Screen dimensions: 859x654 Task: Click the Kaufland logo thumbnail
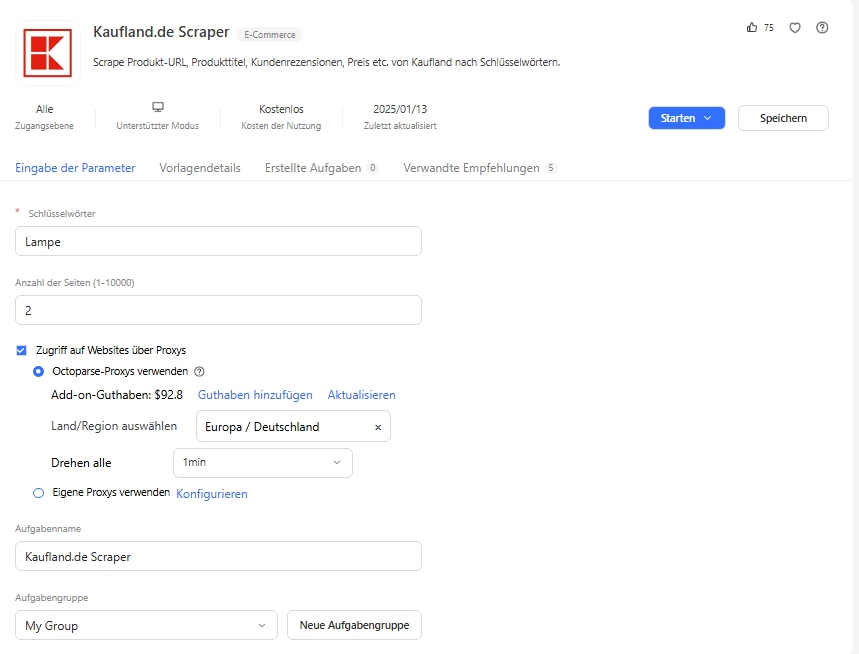click(48, 53)
